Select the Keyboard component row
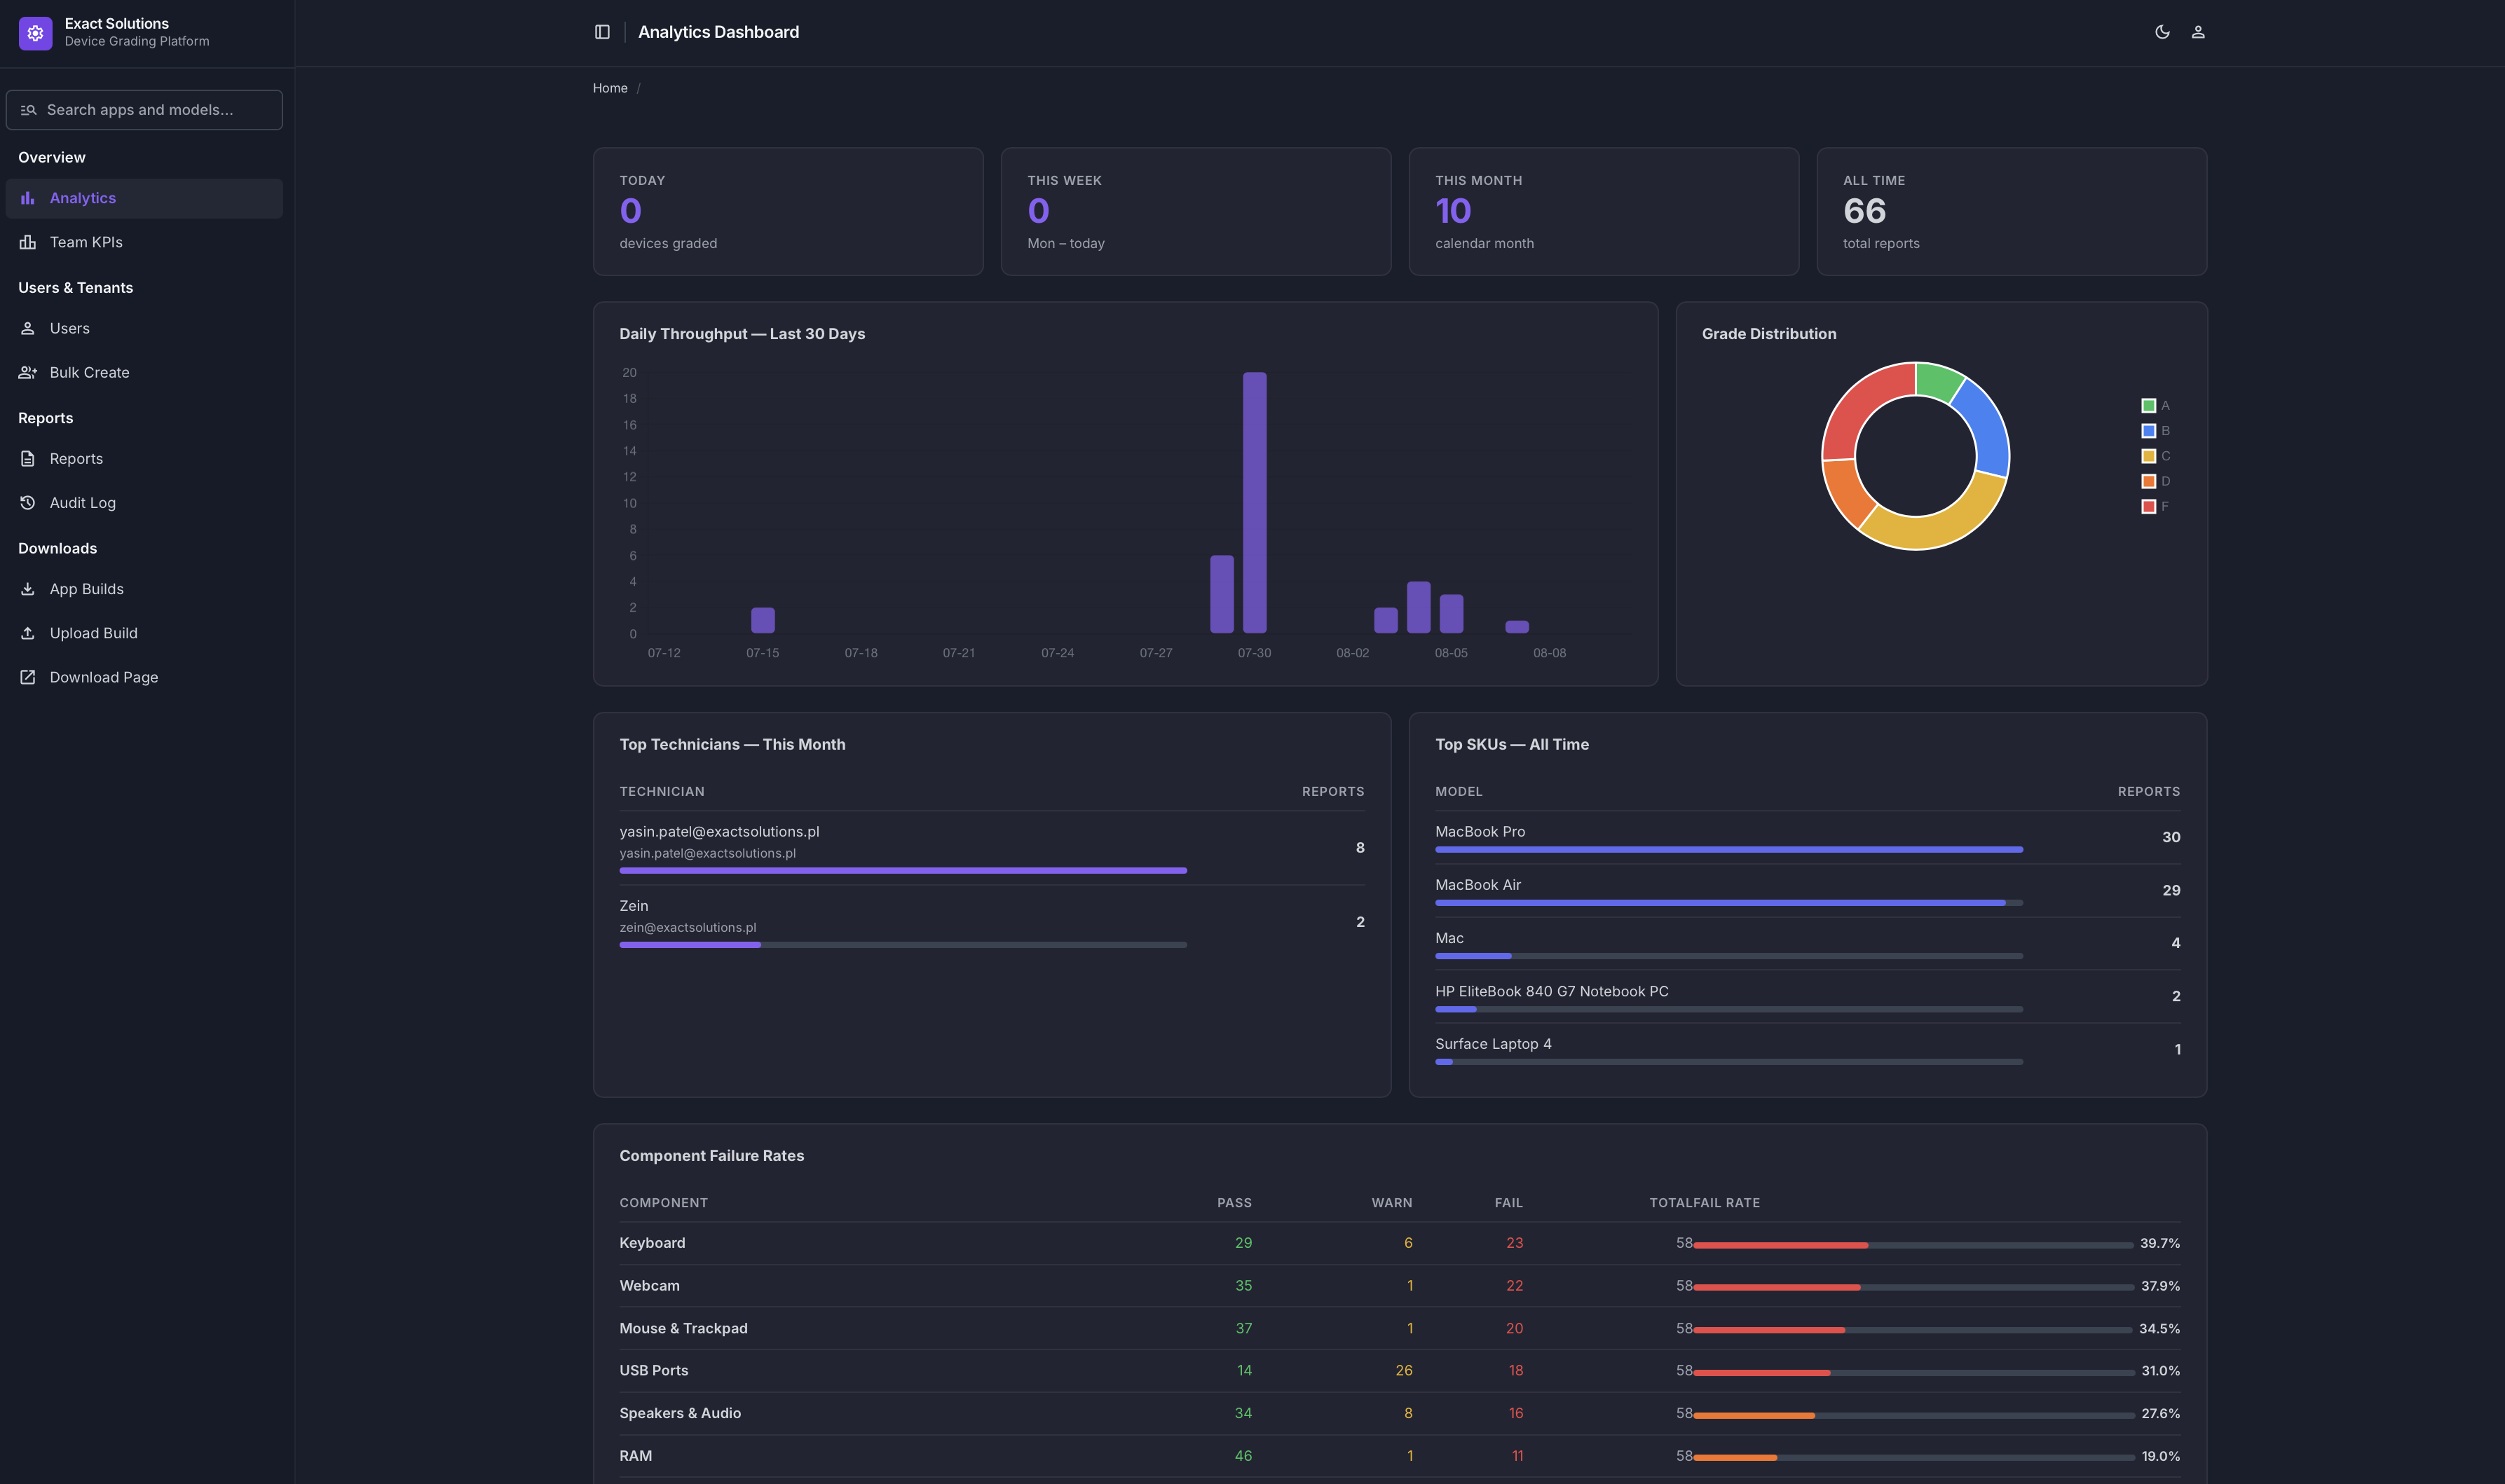 [1400, 1243]
